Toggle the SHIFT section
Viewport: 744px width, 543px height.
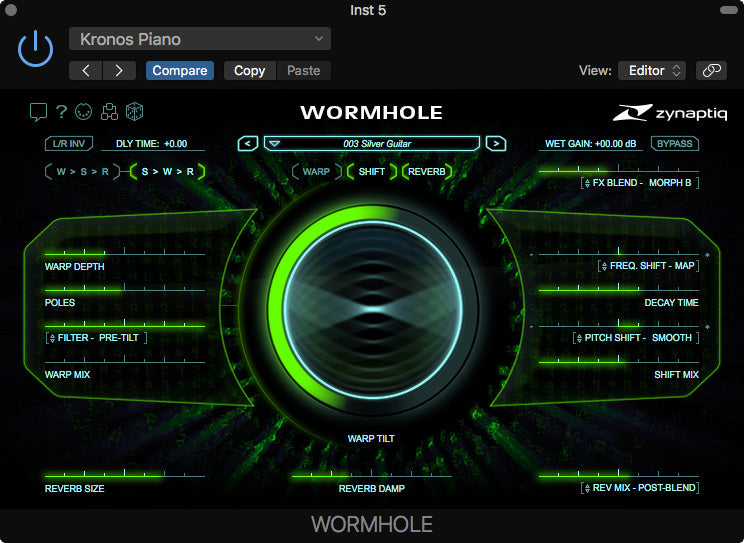[372, 172]
